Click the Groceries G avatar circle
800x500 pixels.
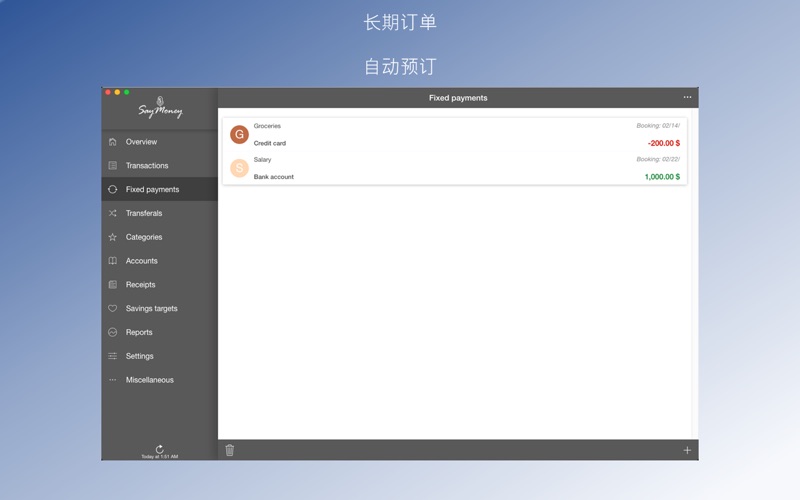(239, 135)
